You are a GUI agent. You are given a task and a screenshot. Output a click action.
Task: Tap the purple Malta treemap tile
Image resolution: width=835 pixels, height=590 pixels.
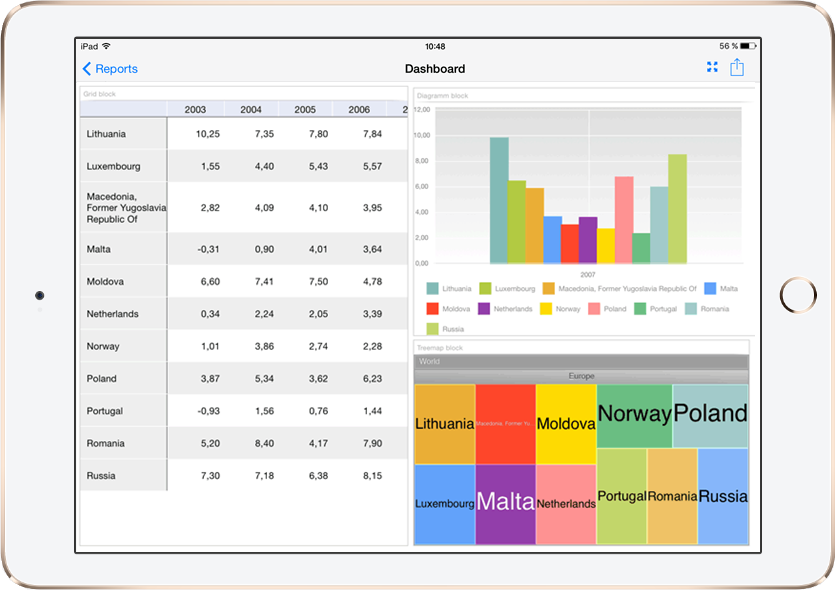505,504
